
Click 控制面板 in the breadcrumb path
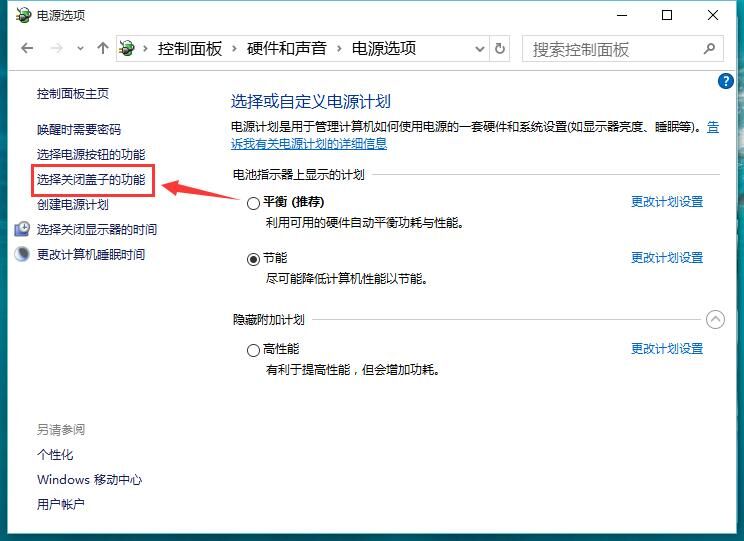coord(189,48)
